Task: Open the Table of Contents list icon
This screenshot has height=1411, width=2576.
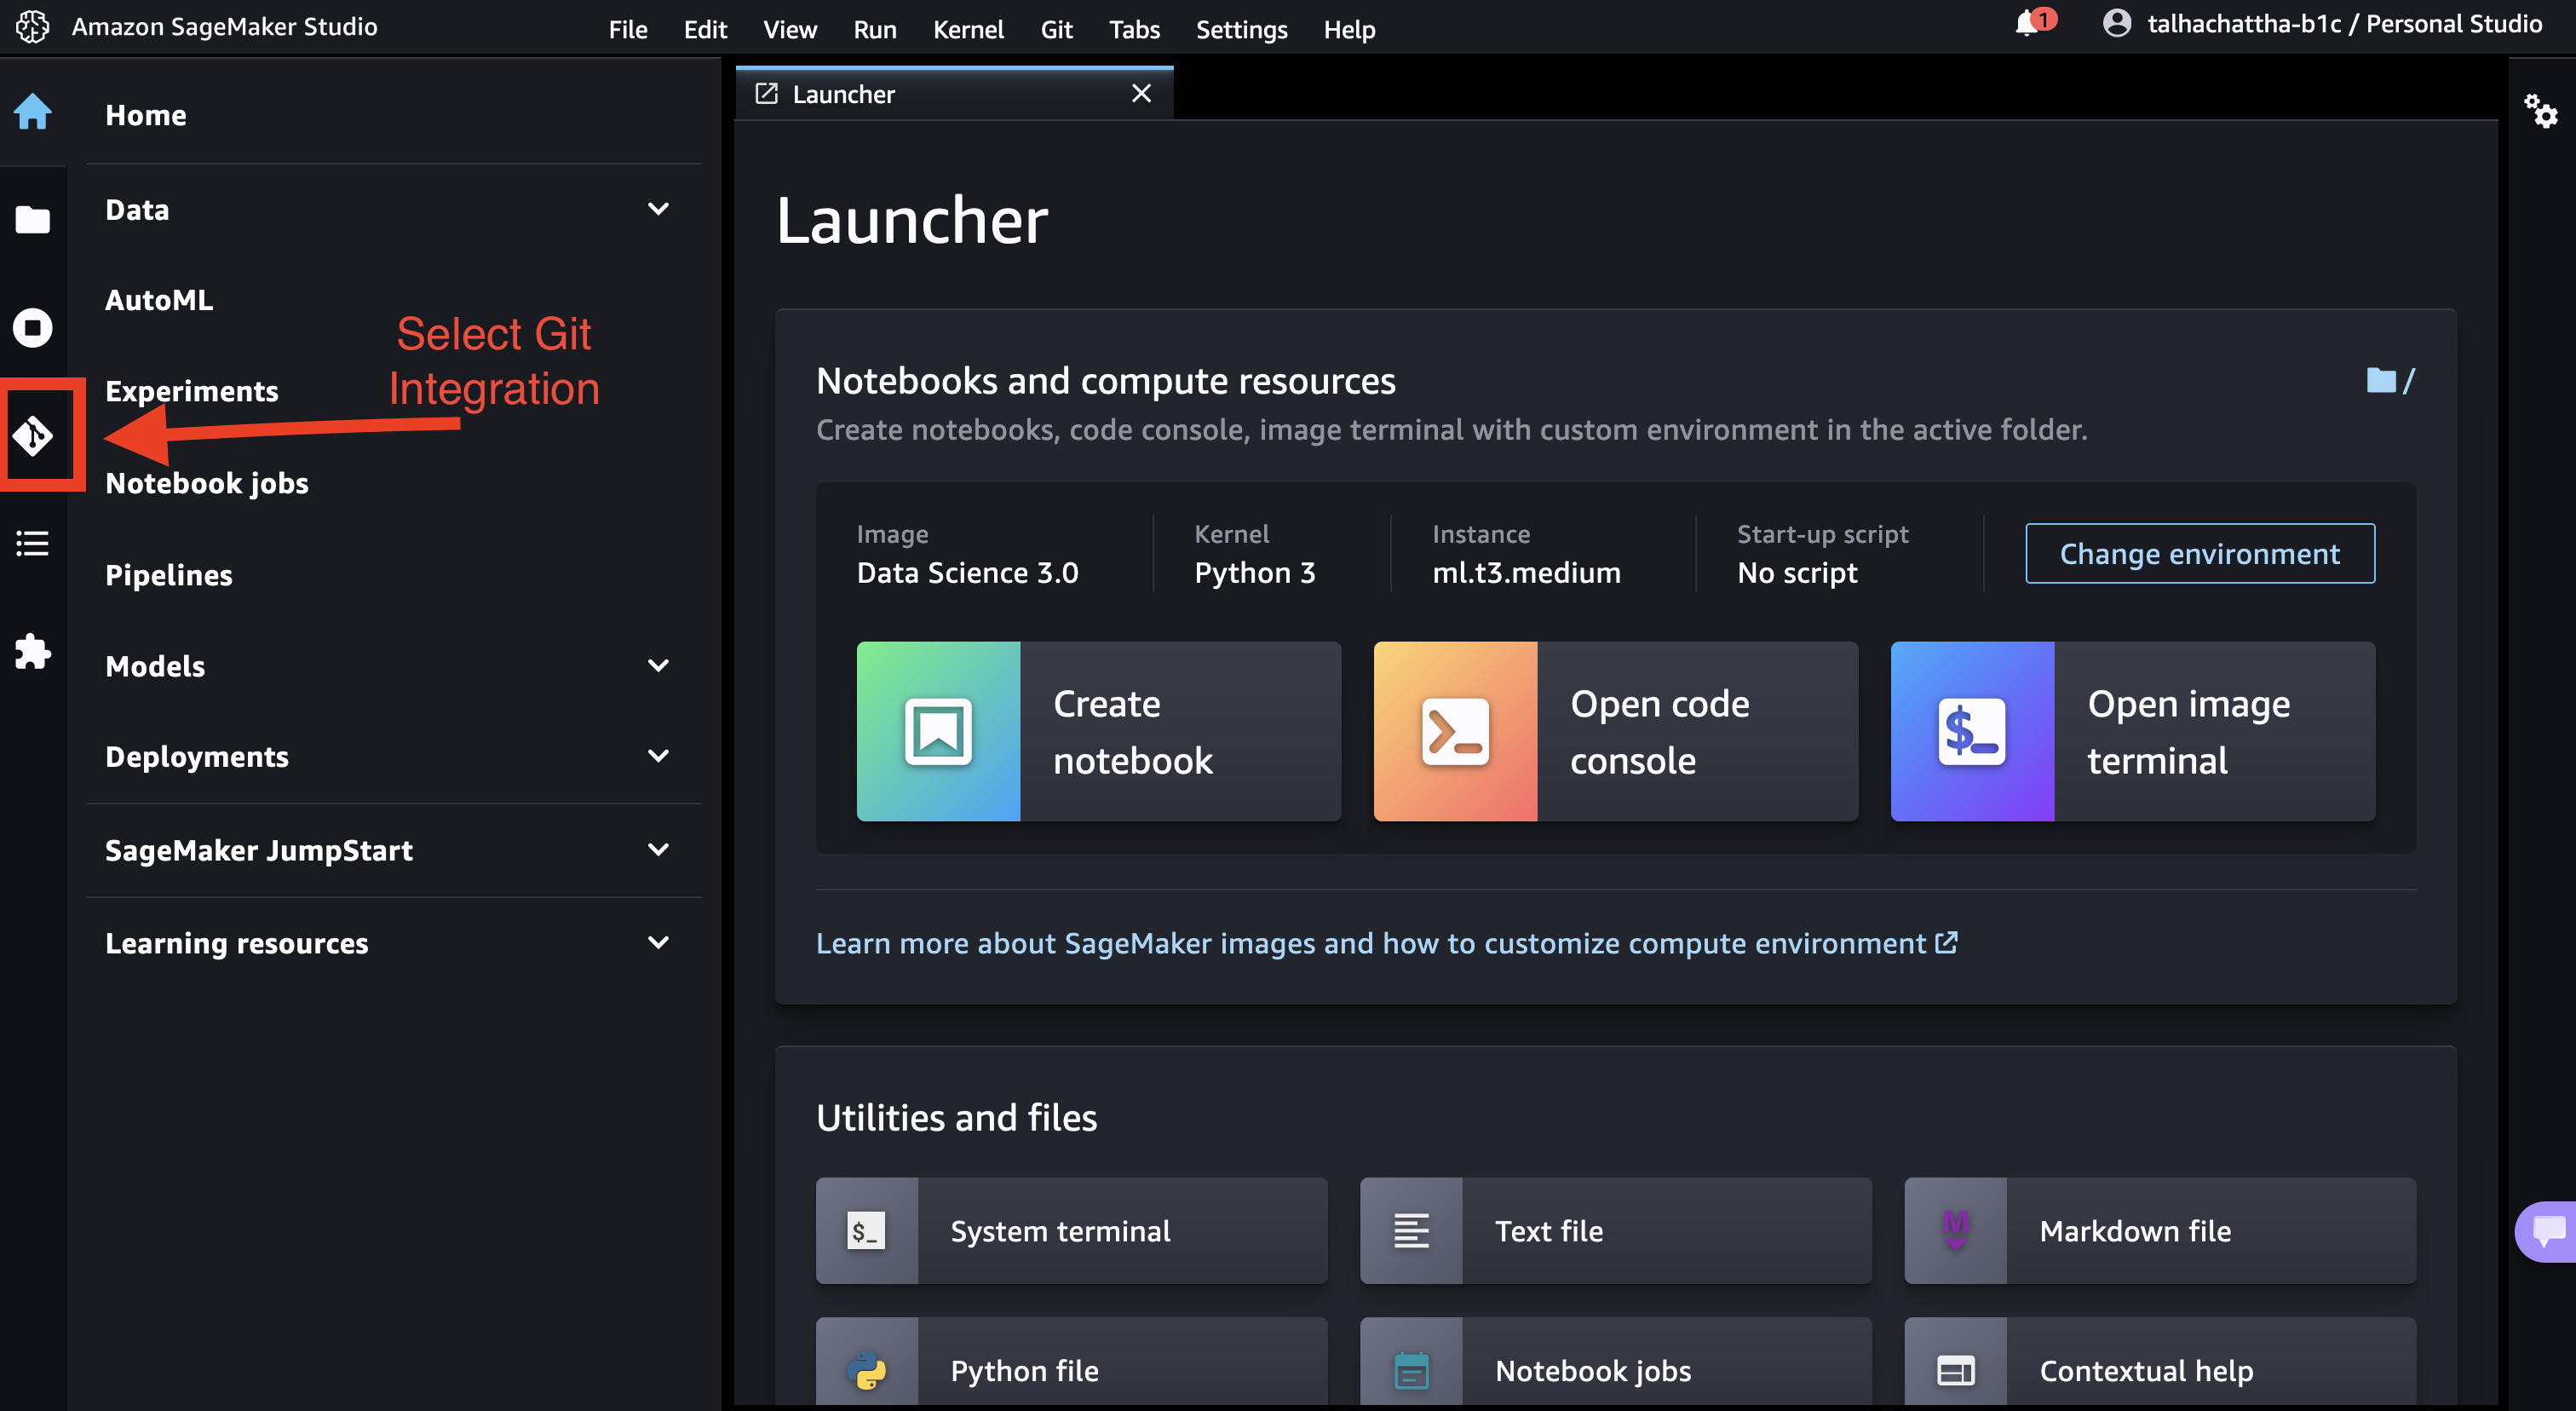Action: point(32,543)
